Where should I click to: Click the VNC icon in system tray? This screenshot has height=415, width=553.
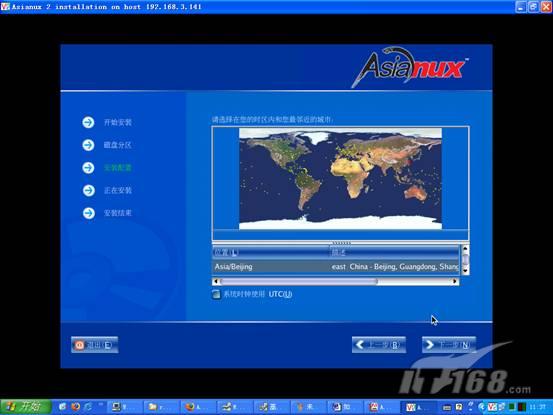pyautogui.click(x=492, y=407)
